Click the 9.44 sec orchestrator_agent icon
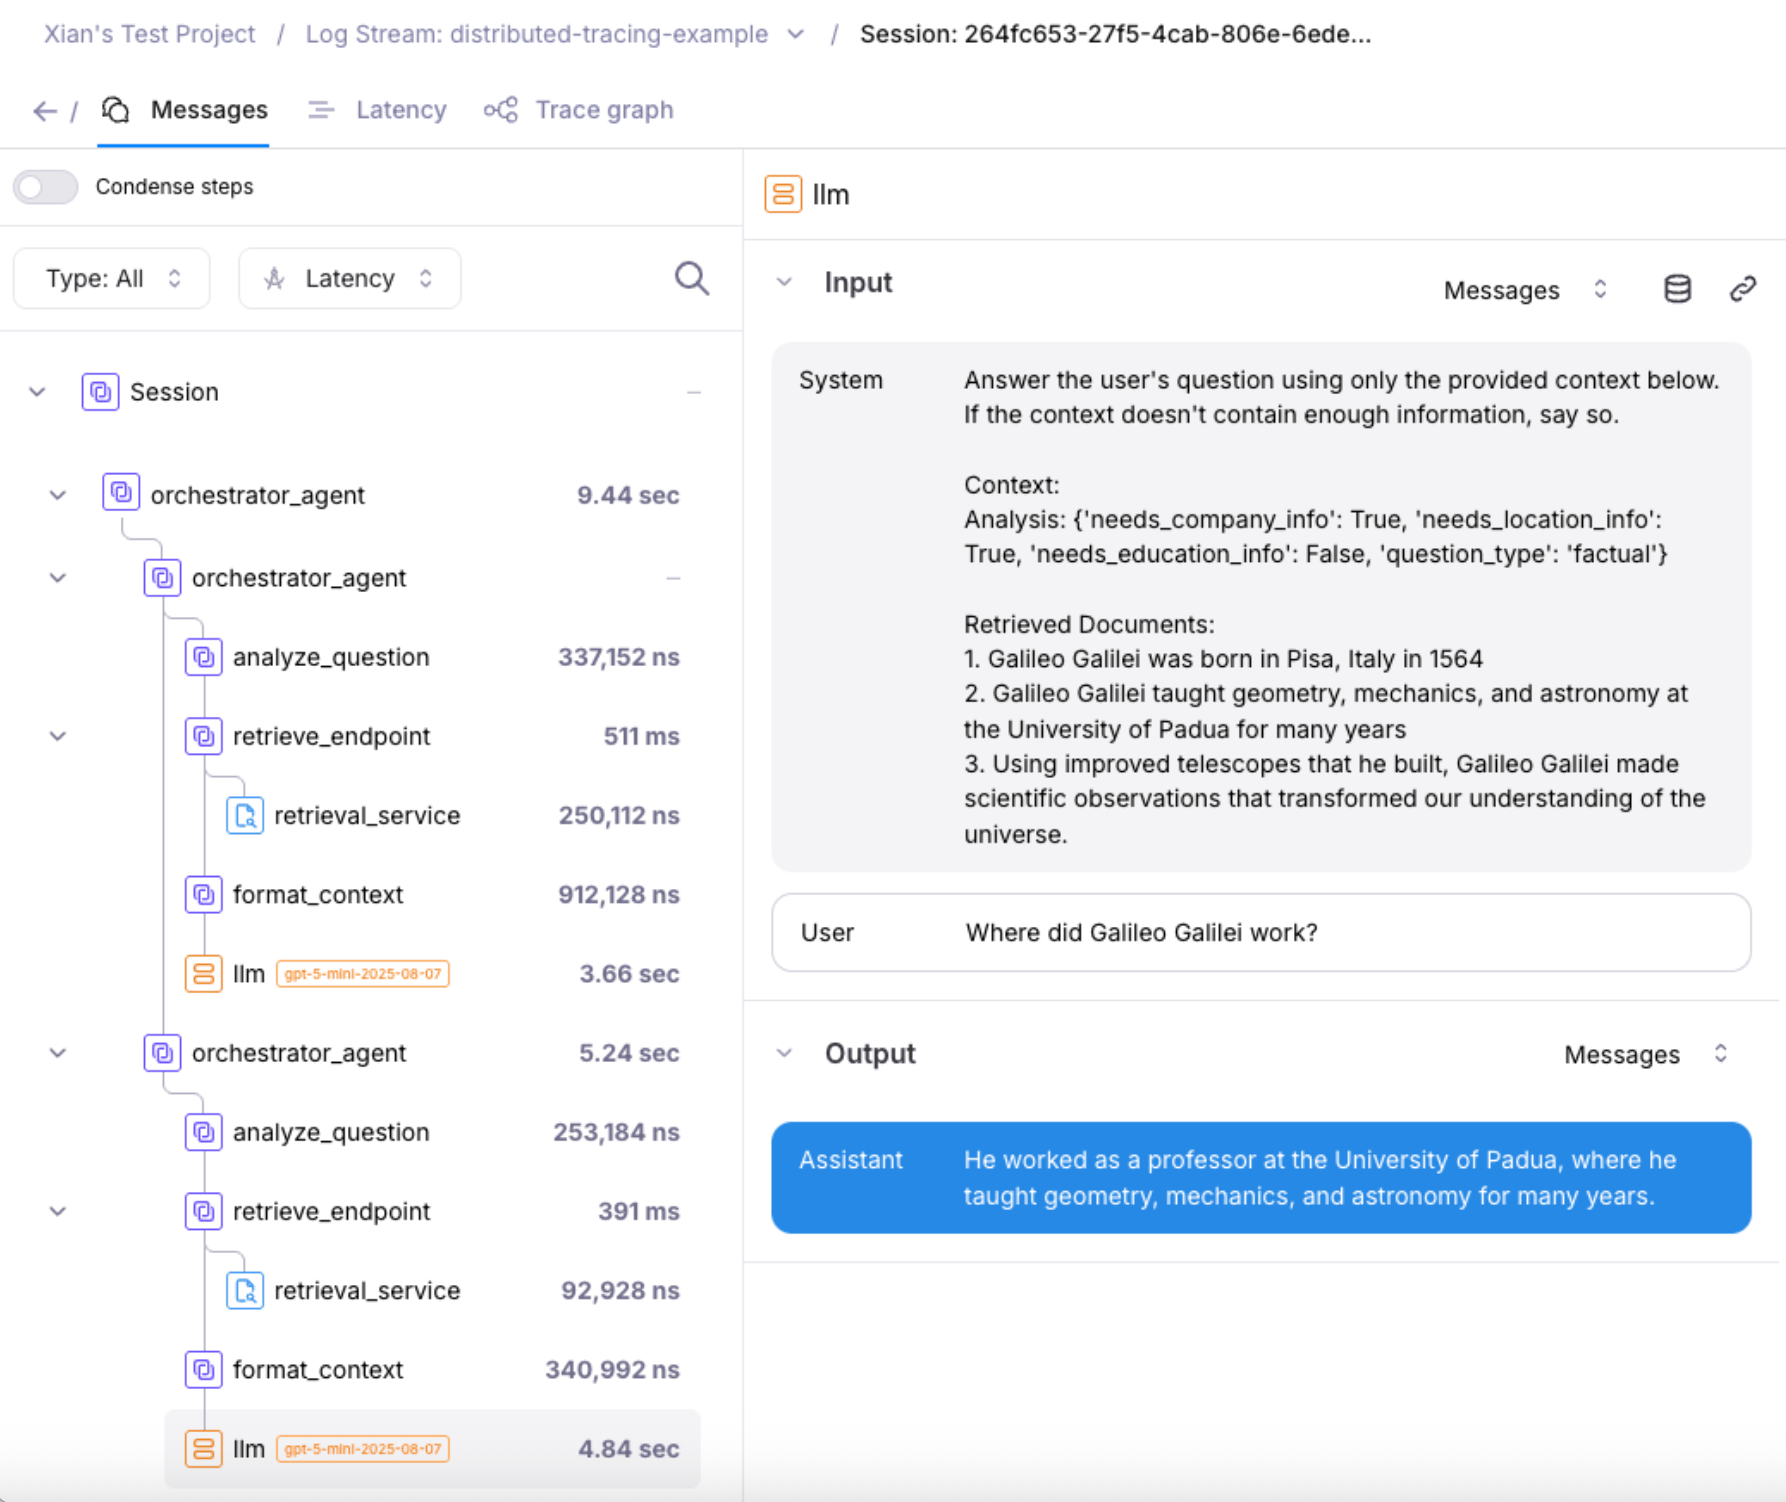This screenshot has height=1502, width=1786. coord(121,493)
